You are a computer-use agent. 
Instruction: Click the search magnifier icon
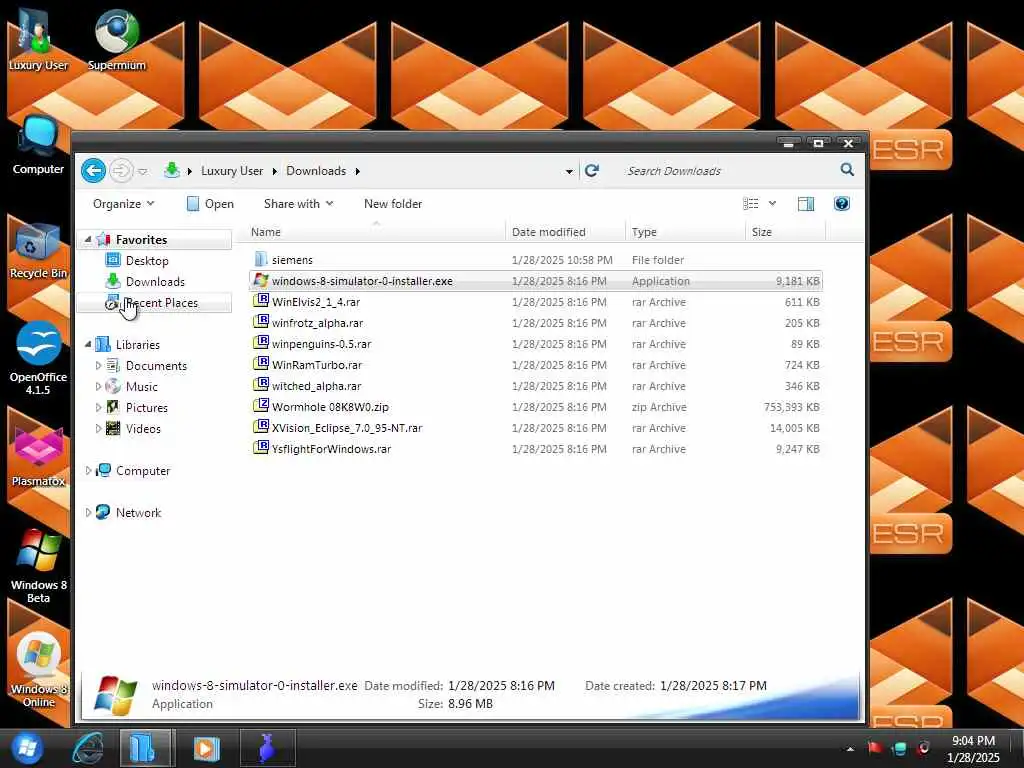(x=847, y=170)
